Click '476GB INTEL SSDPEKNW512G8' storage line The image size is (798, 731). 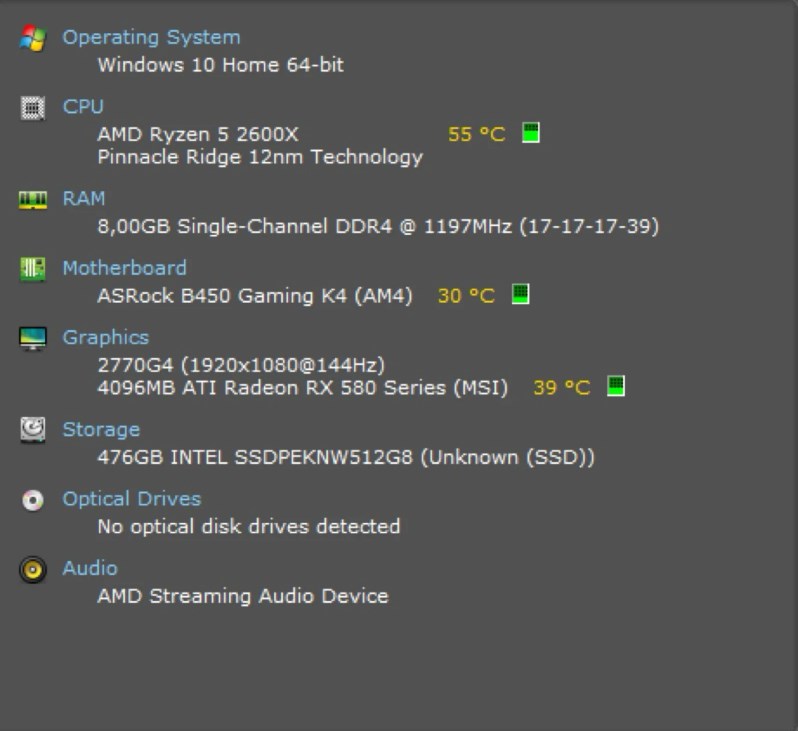[346, 457]
